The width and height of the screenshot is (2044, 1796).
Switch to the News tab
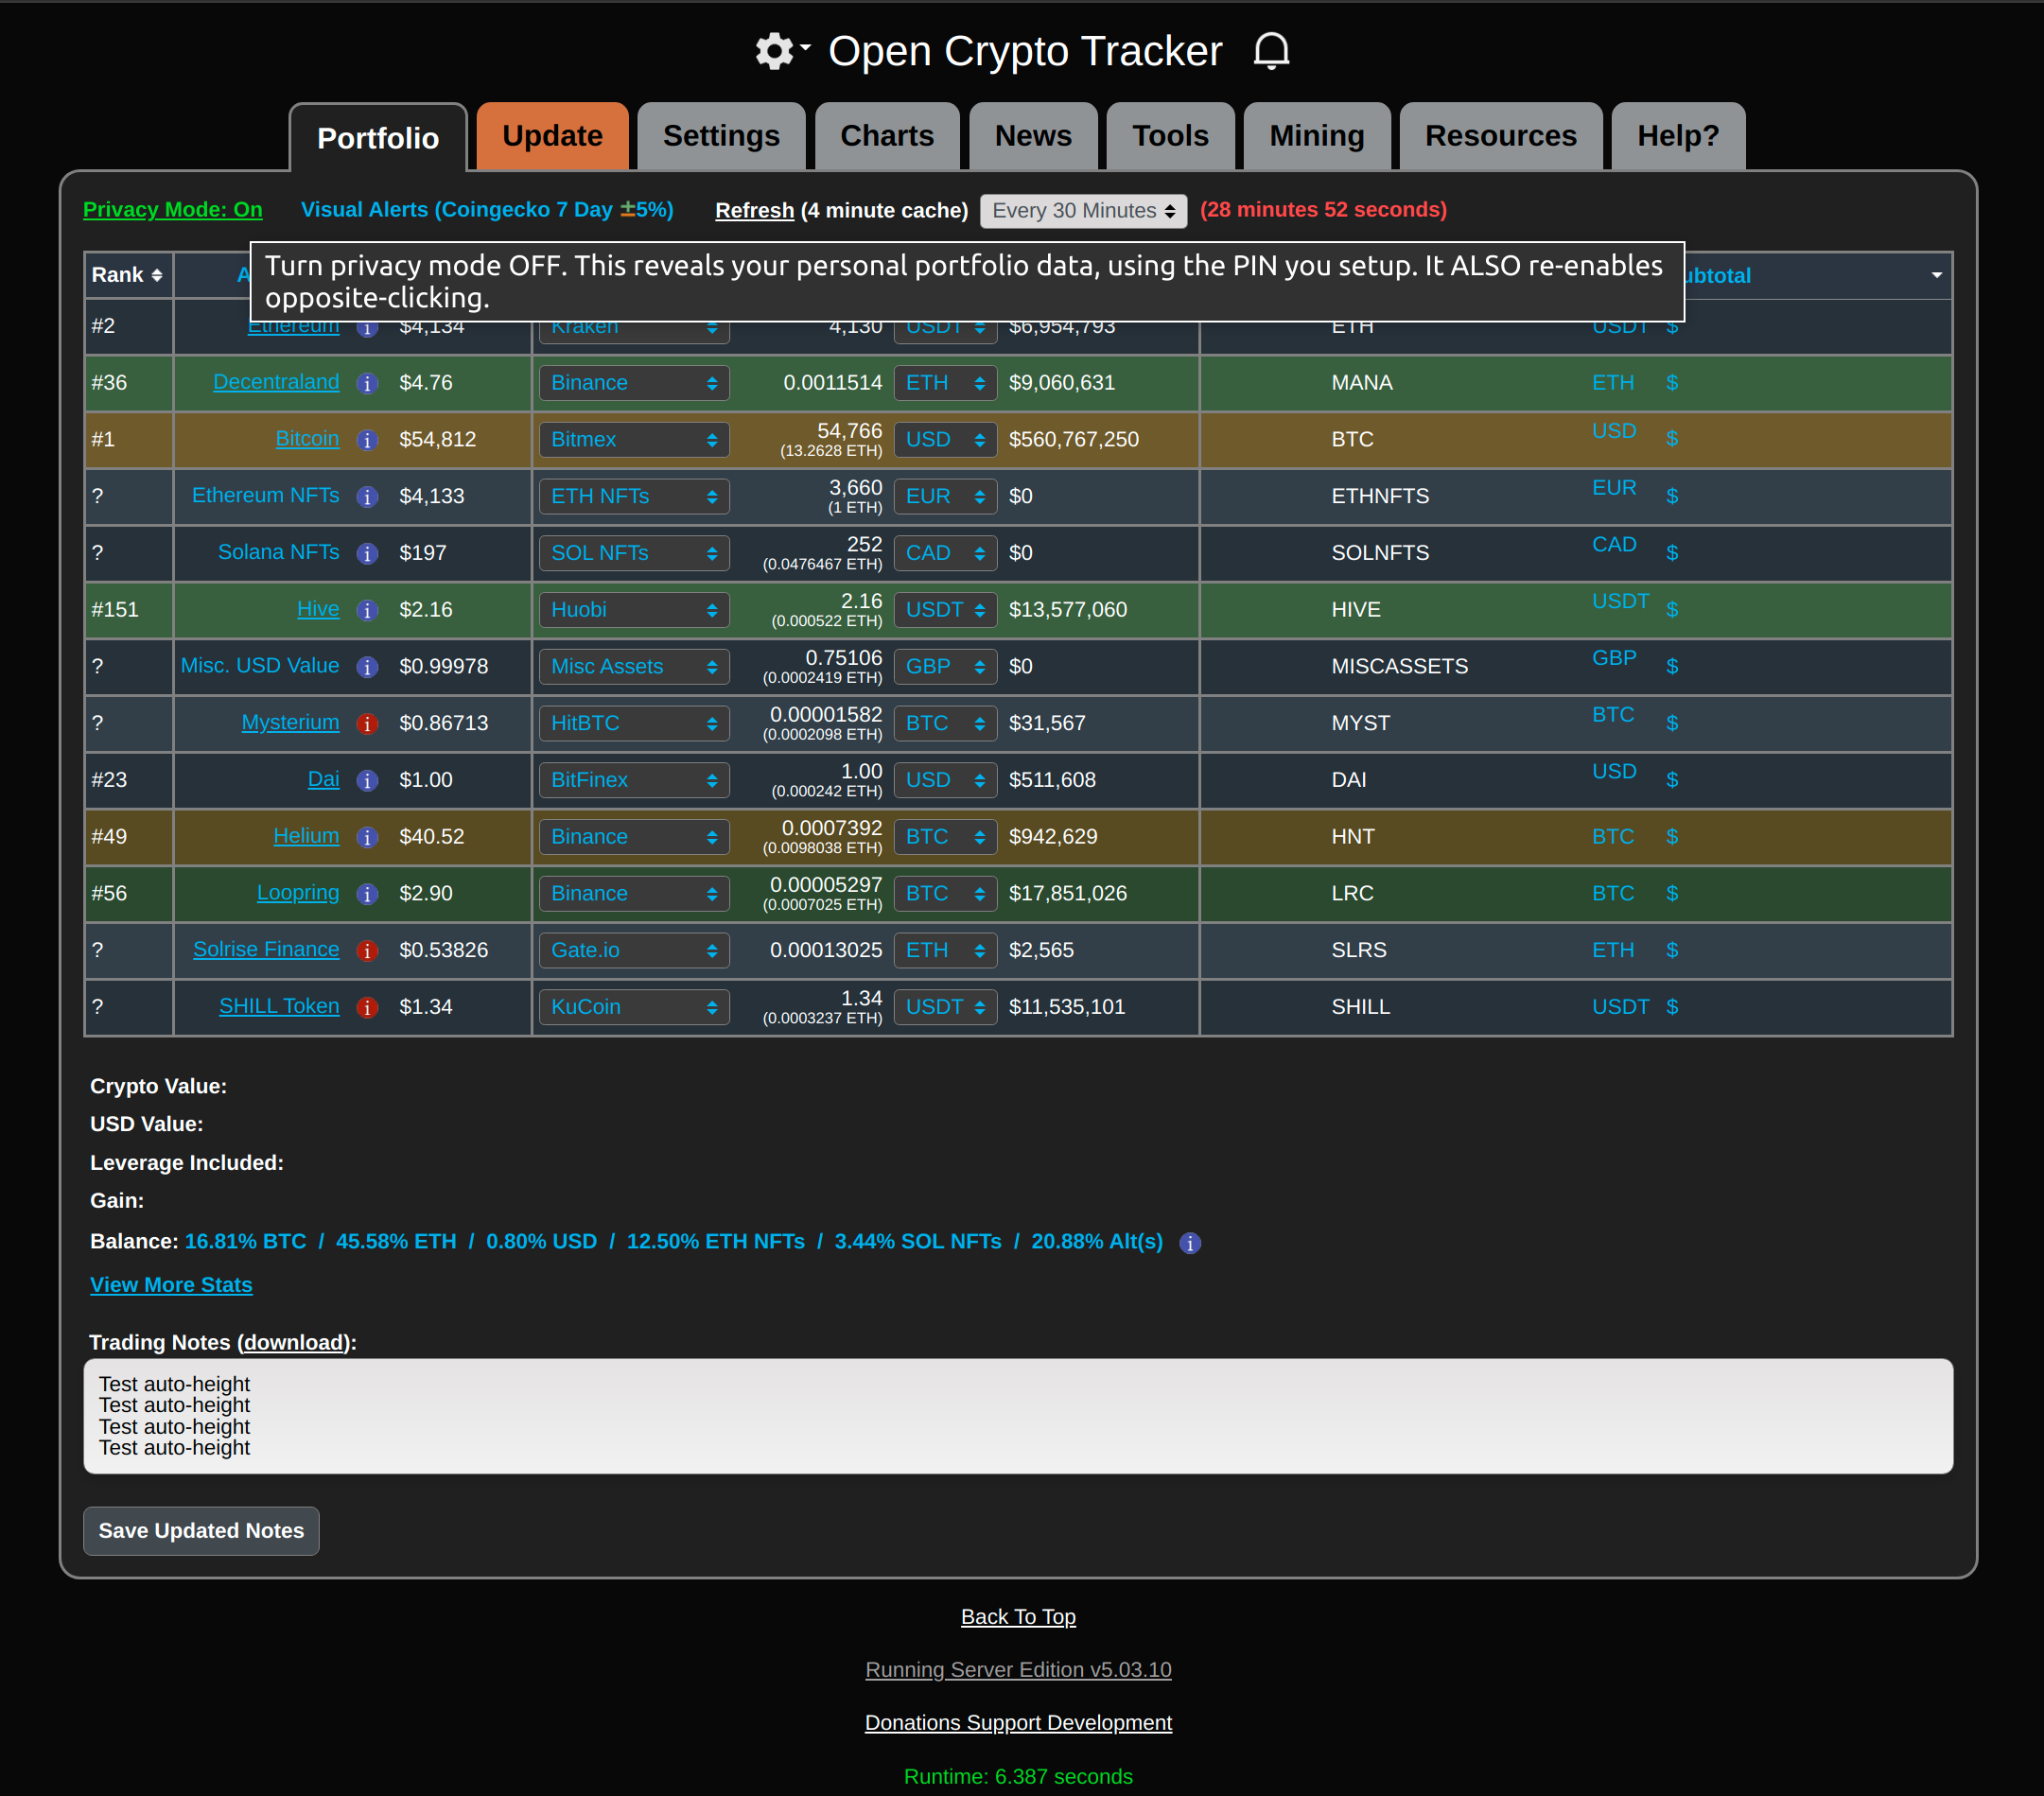1033,136
